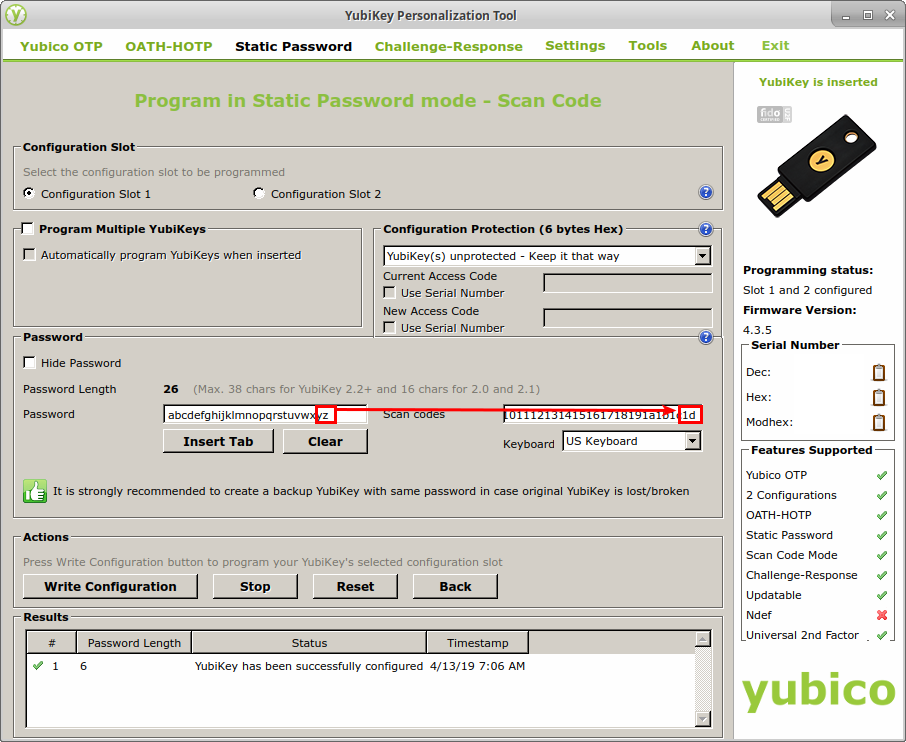Check Use Serial Number for Current Access Code
The height and width of the screenshot is (742, 906).
(390, 293)
